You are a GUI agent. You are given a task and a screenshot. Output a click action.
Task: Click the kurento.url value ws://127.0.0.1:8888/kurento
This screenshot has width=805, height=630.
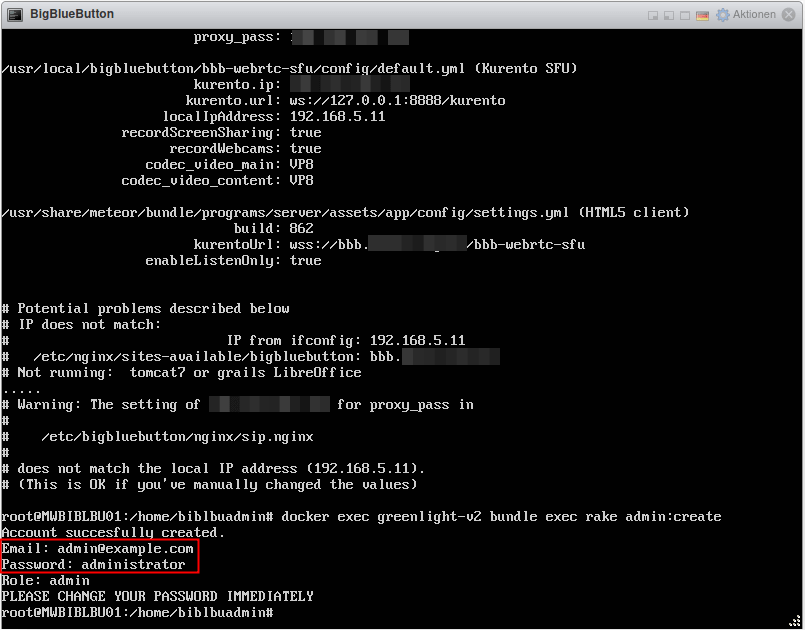397,101
